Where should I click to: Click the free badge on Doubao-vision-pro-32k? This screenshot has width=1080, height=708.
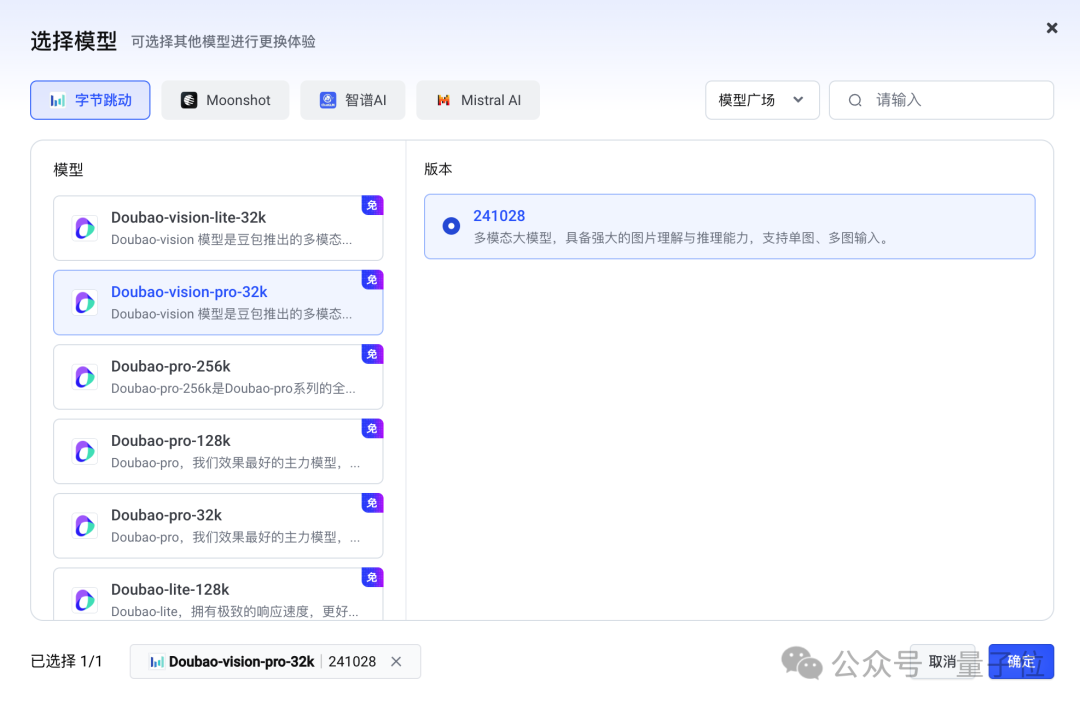(x=372, y=280)
